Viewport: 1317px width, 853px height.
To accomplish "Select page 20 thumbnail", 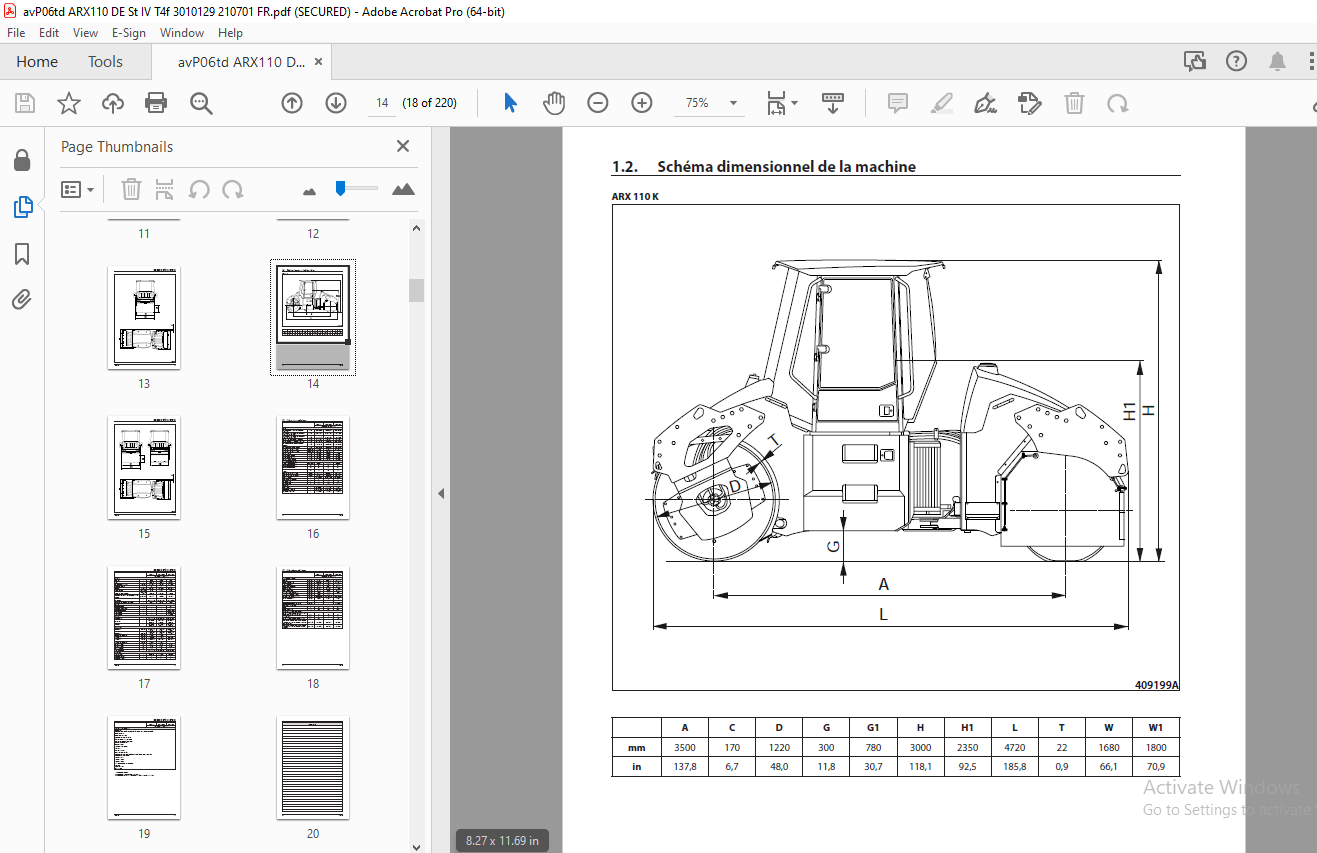I will click(313, 768).
